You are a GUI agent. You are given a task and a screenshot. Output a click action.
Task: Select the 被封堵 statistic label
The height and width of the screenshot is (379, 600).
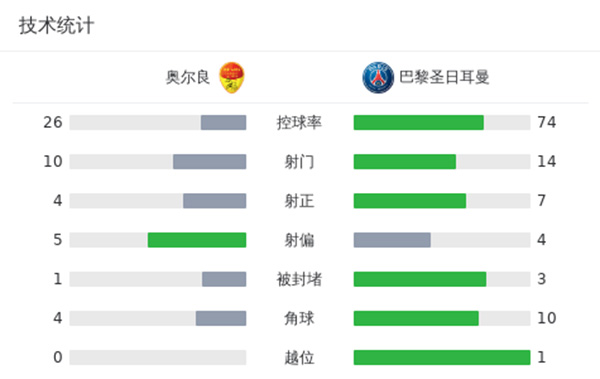(x=299, y=279)
